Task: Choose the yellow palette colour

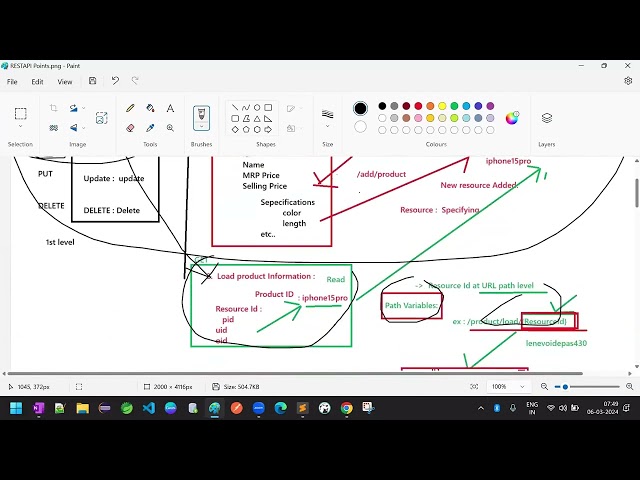Action: [x=442, y=106]
